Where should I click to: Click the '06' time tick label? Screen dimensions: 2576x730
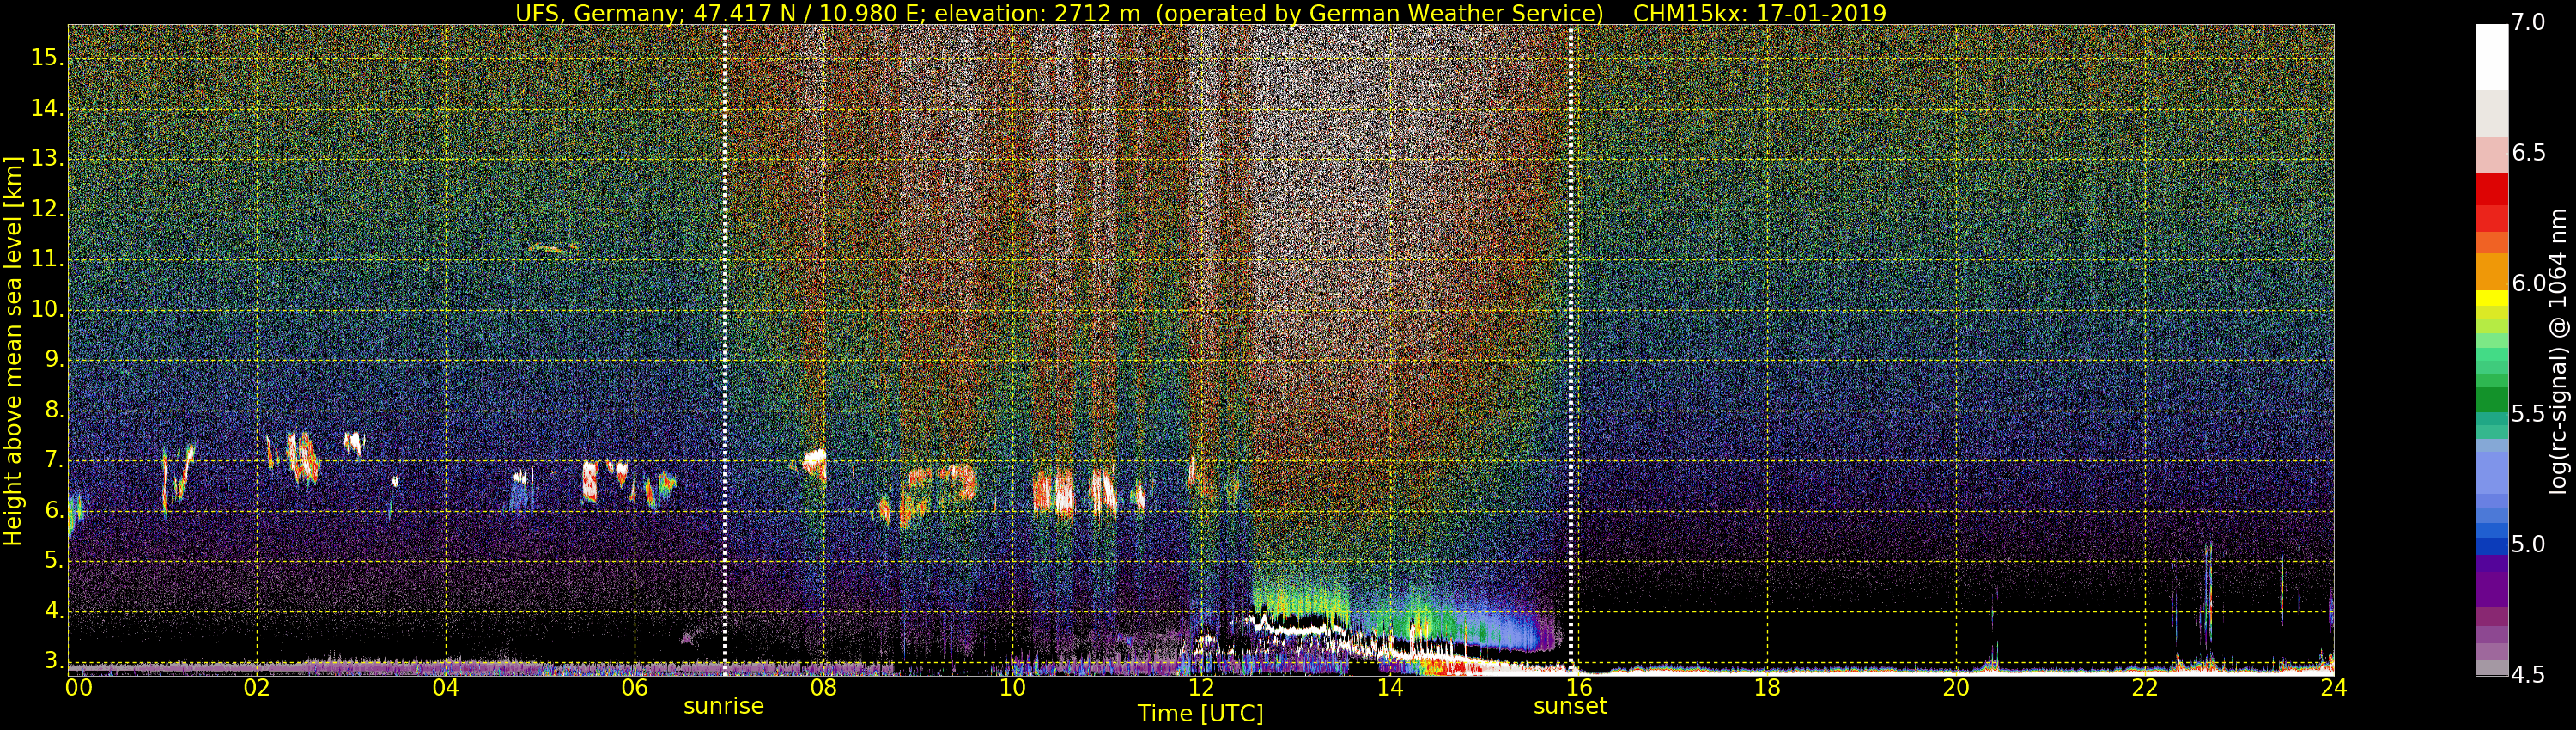click(x=634, y=687)
